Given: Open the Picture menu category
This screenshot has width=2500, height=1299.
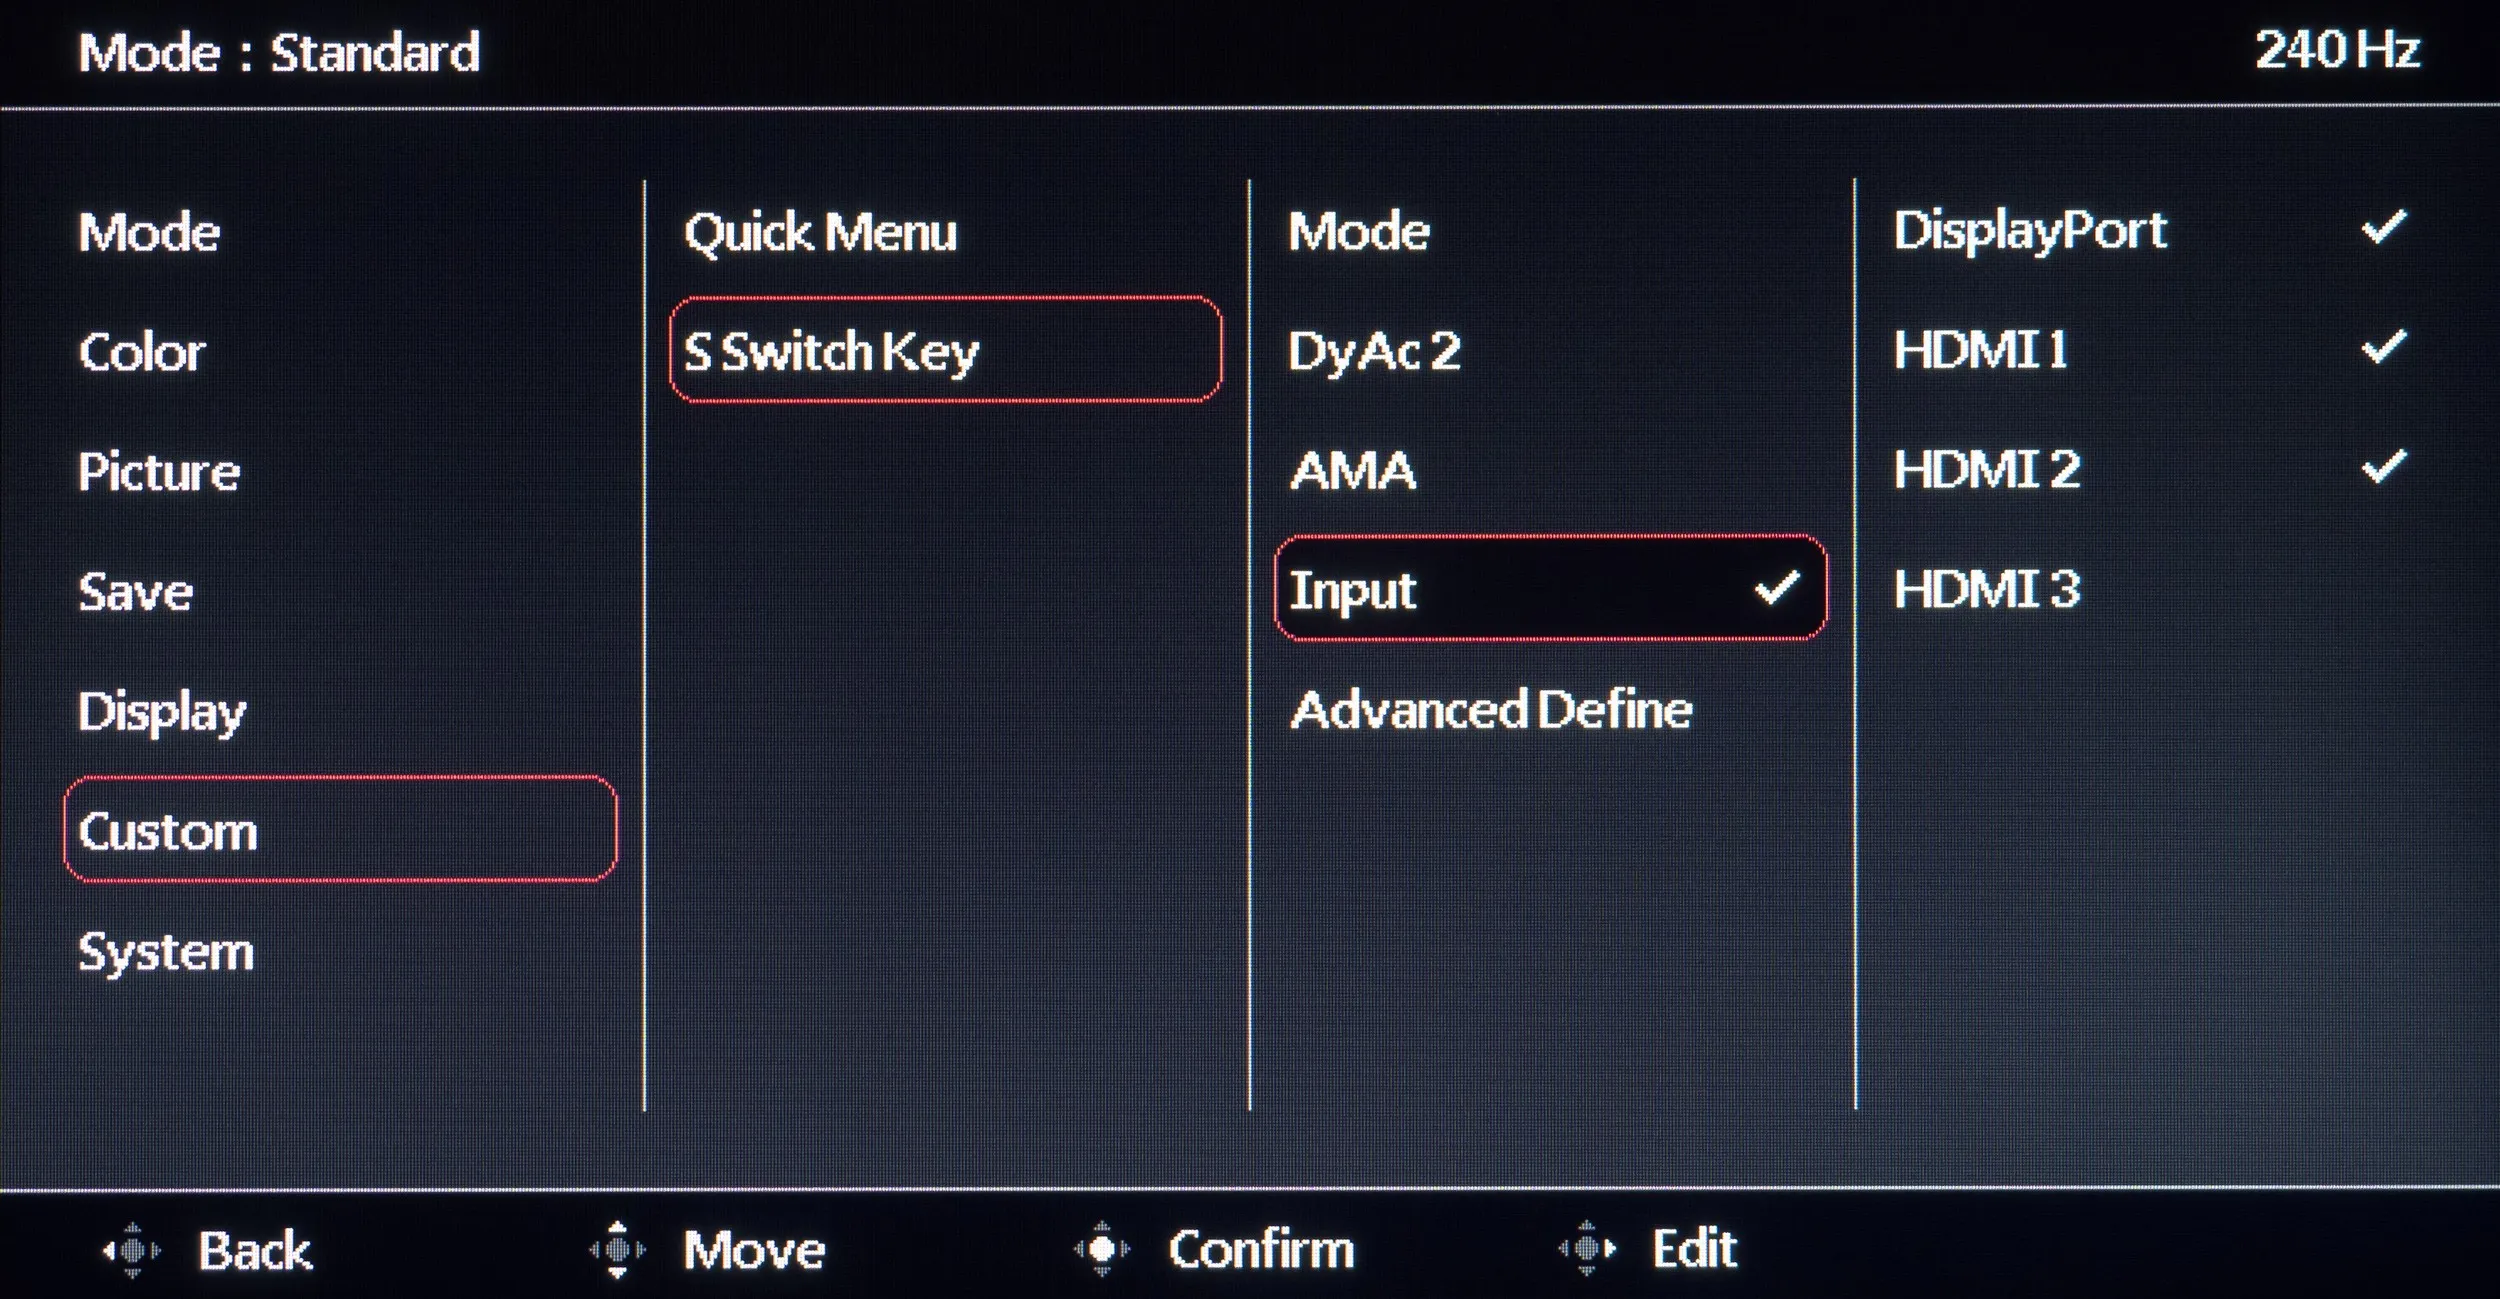Looking at the screenshot, I should (159, 471).
